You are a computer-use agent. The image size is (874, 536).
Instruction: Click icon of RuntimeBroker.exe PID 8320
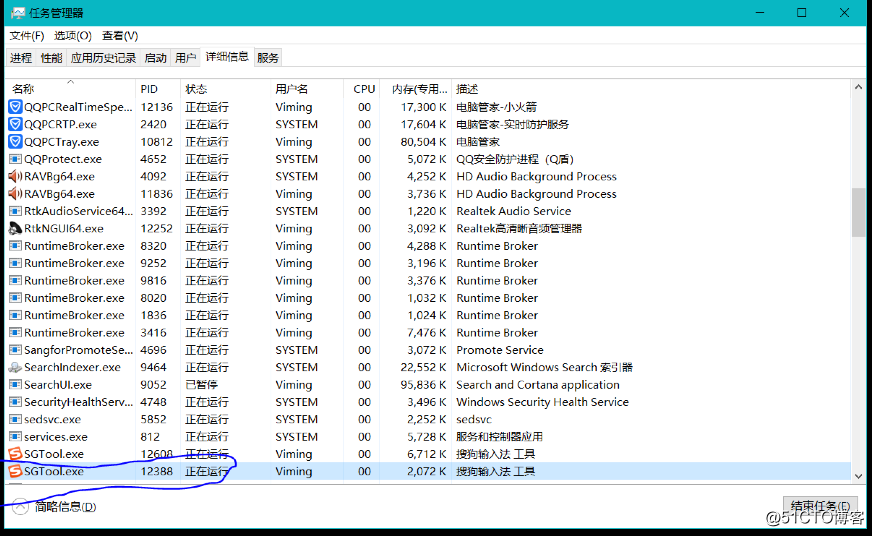tap(16, 246)
